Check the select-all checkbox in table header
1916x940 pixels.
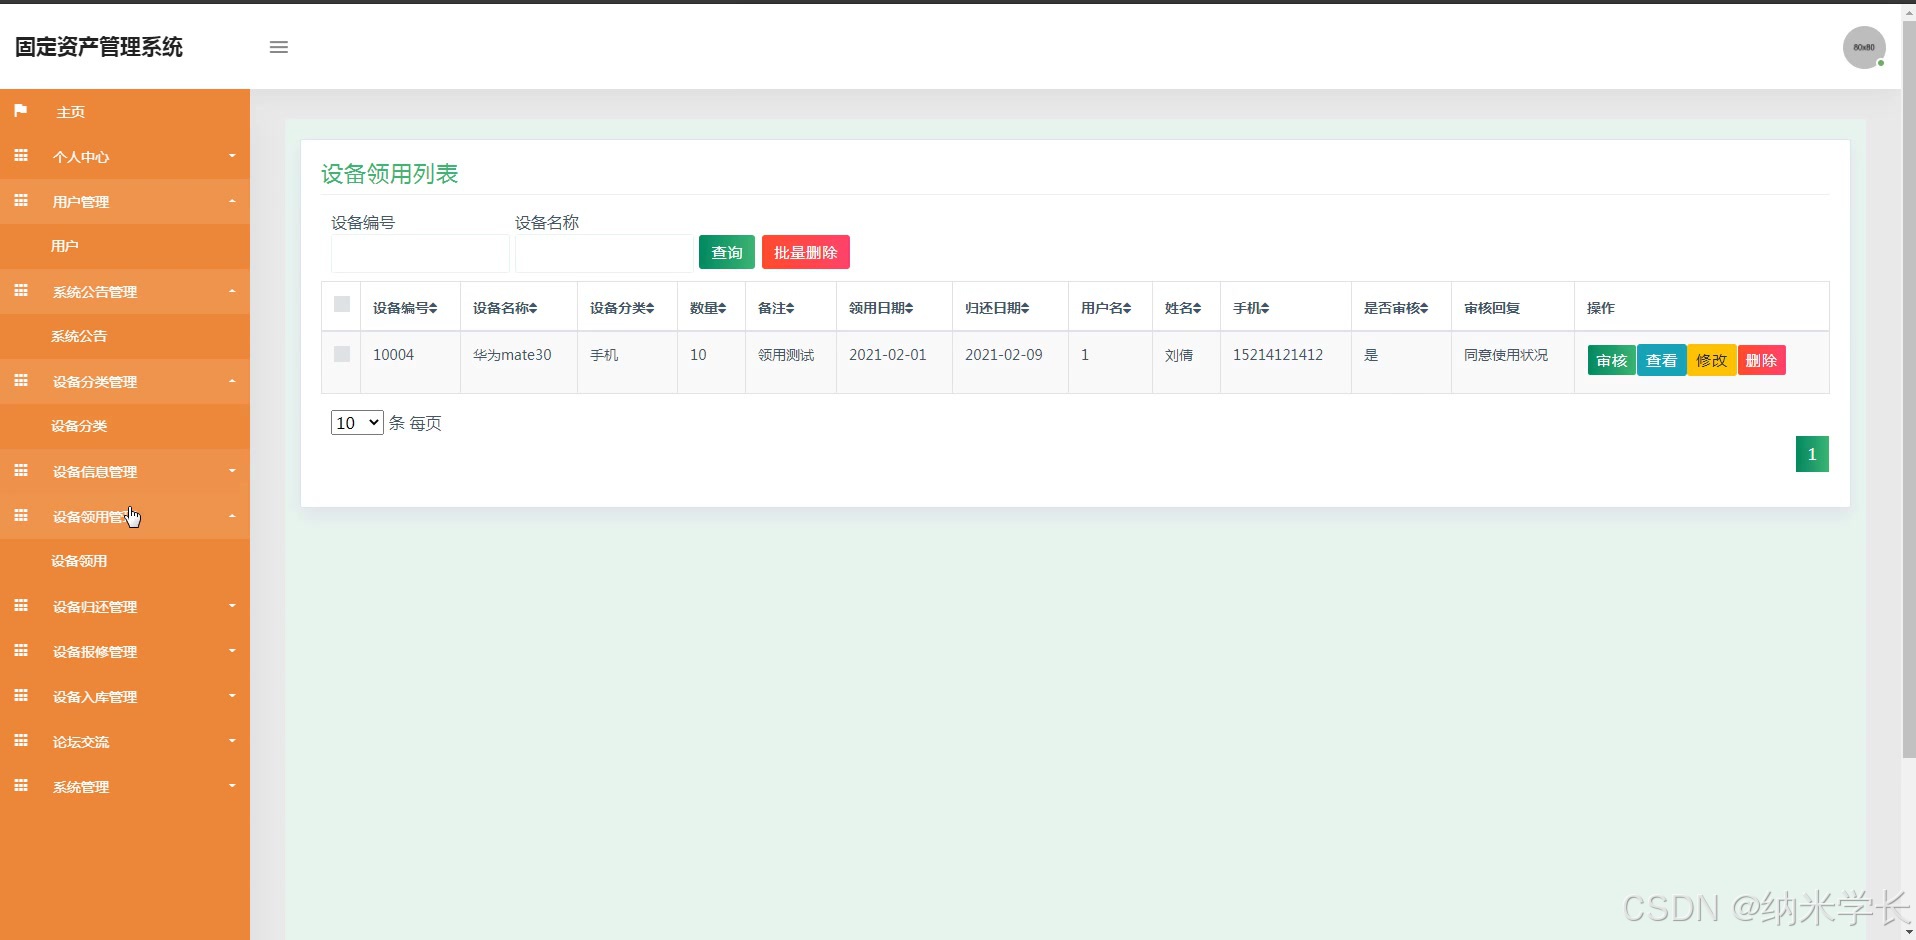coord(342,304)
